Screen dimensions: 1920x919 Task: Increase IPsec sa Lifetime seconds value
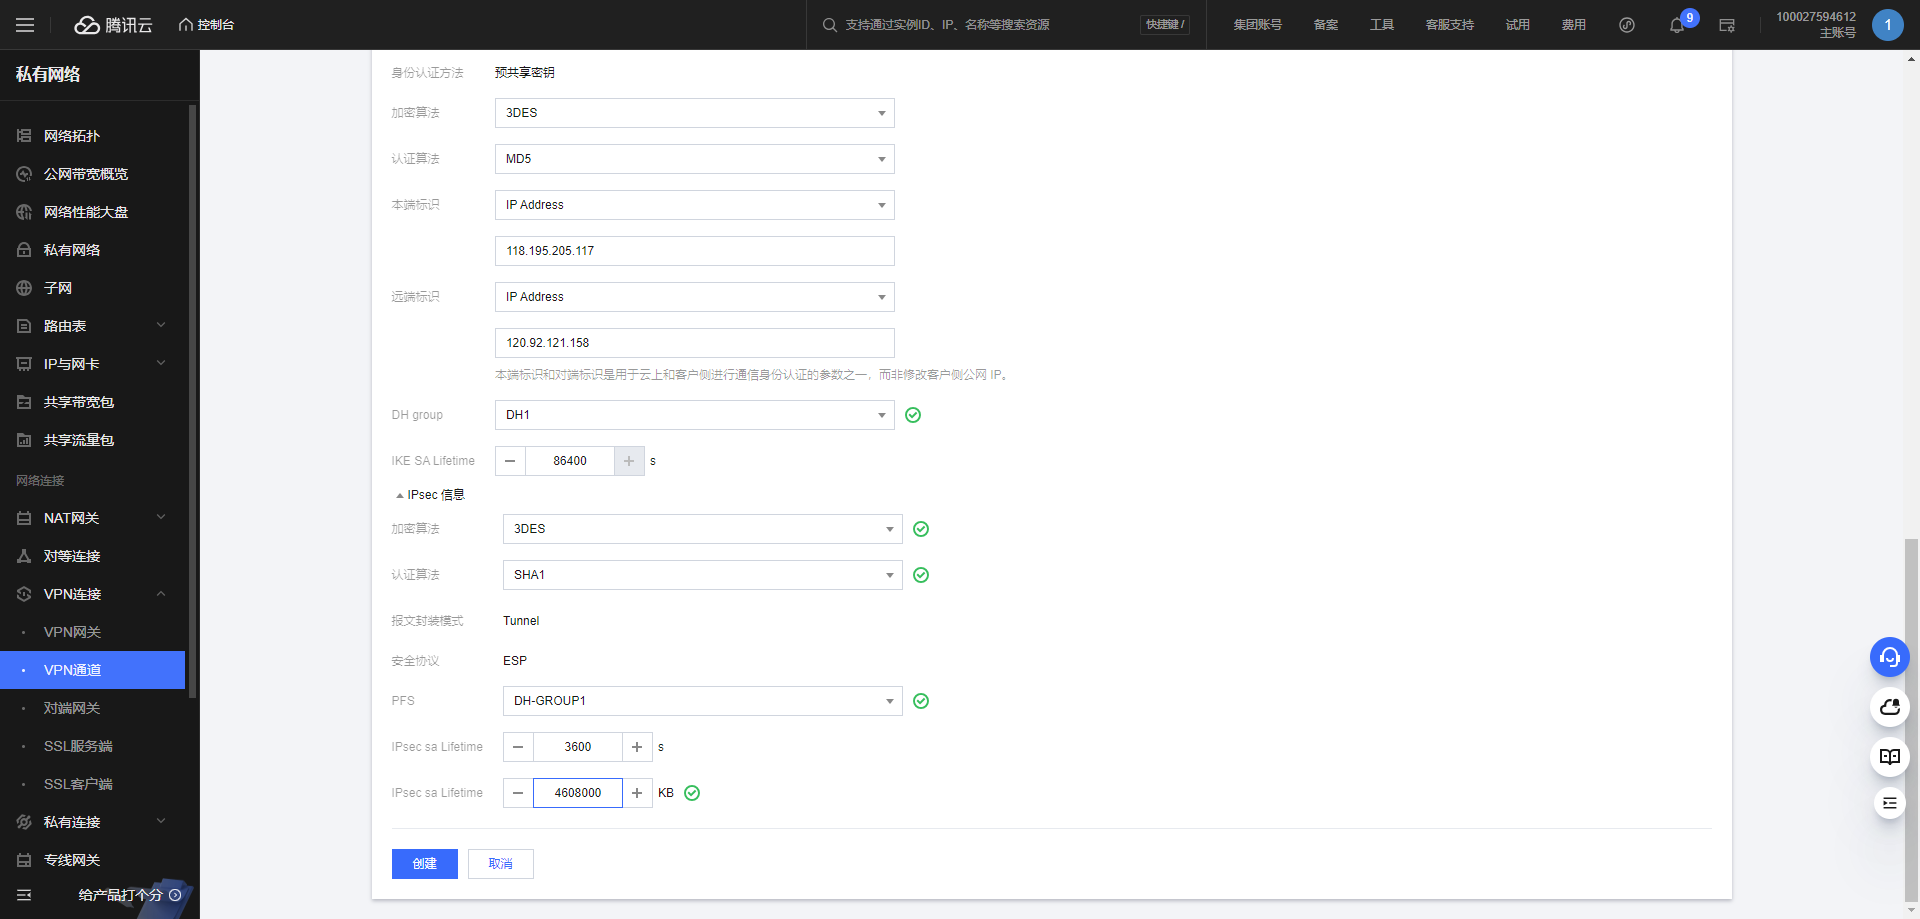(637, 747)
